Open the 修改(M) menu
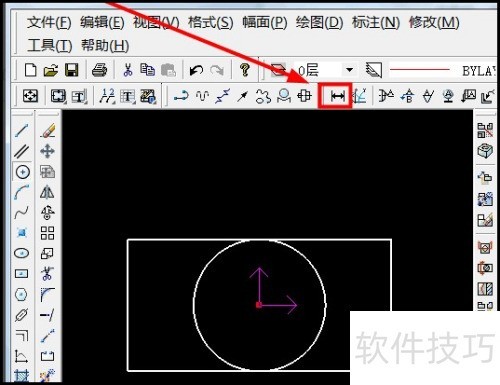This screenshot has height=385, width=500. (434, 23)
